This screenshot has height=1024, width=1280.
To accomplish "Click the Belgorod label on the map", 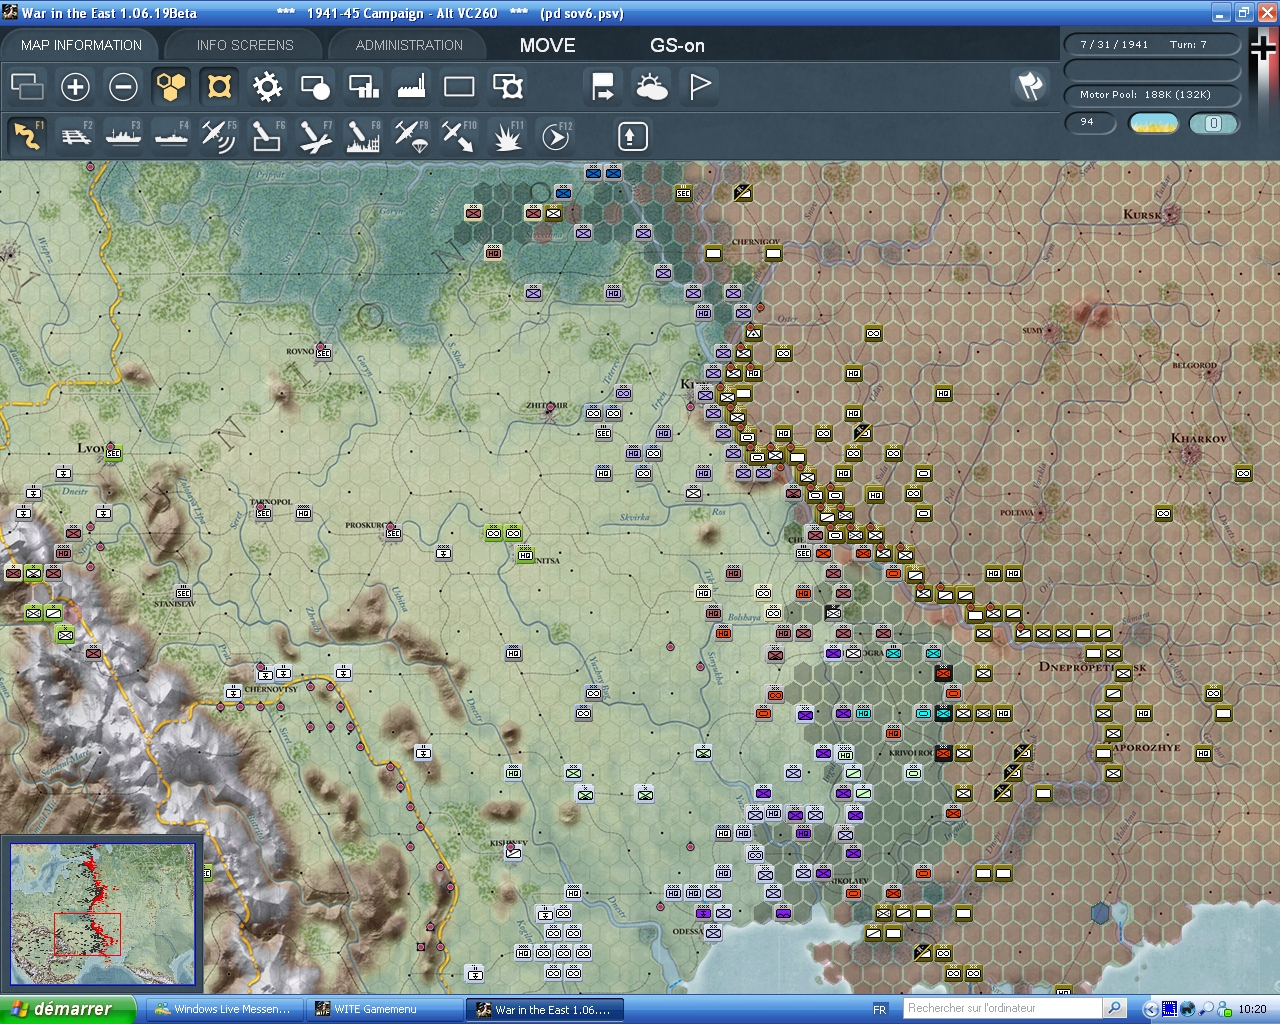I will (x=1195, y=366).
